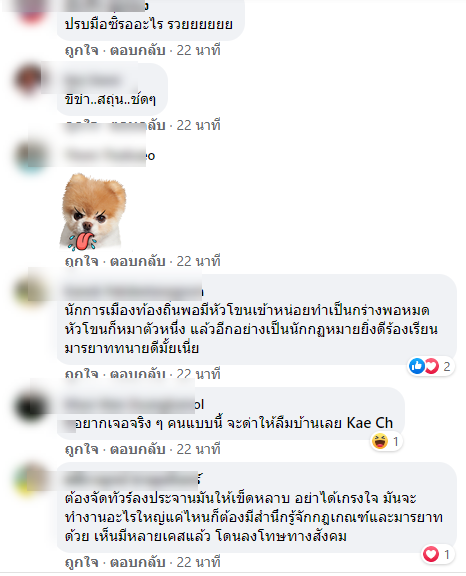This screenshot has height=576, width=466.
Task: Open the laughing emoji reaction count
Action: coord(386,441)
